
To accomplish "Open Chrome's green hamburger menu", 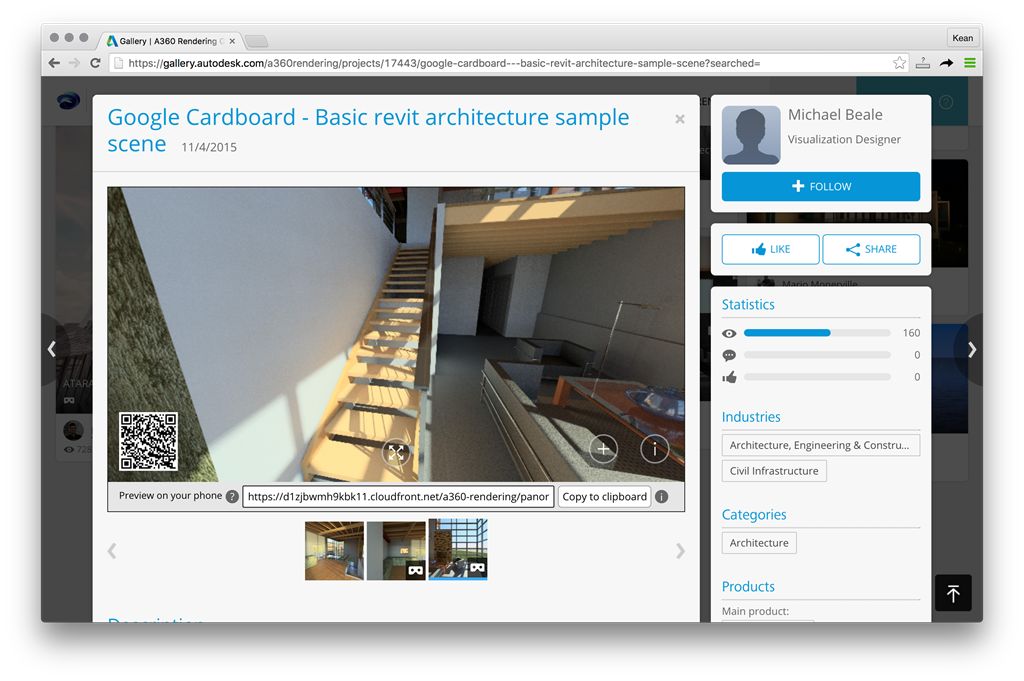I will point(969,63).
